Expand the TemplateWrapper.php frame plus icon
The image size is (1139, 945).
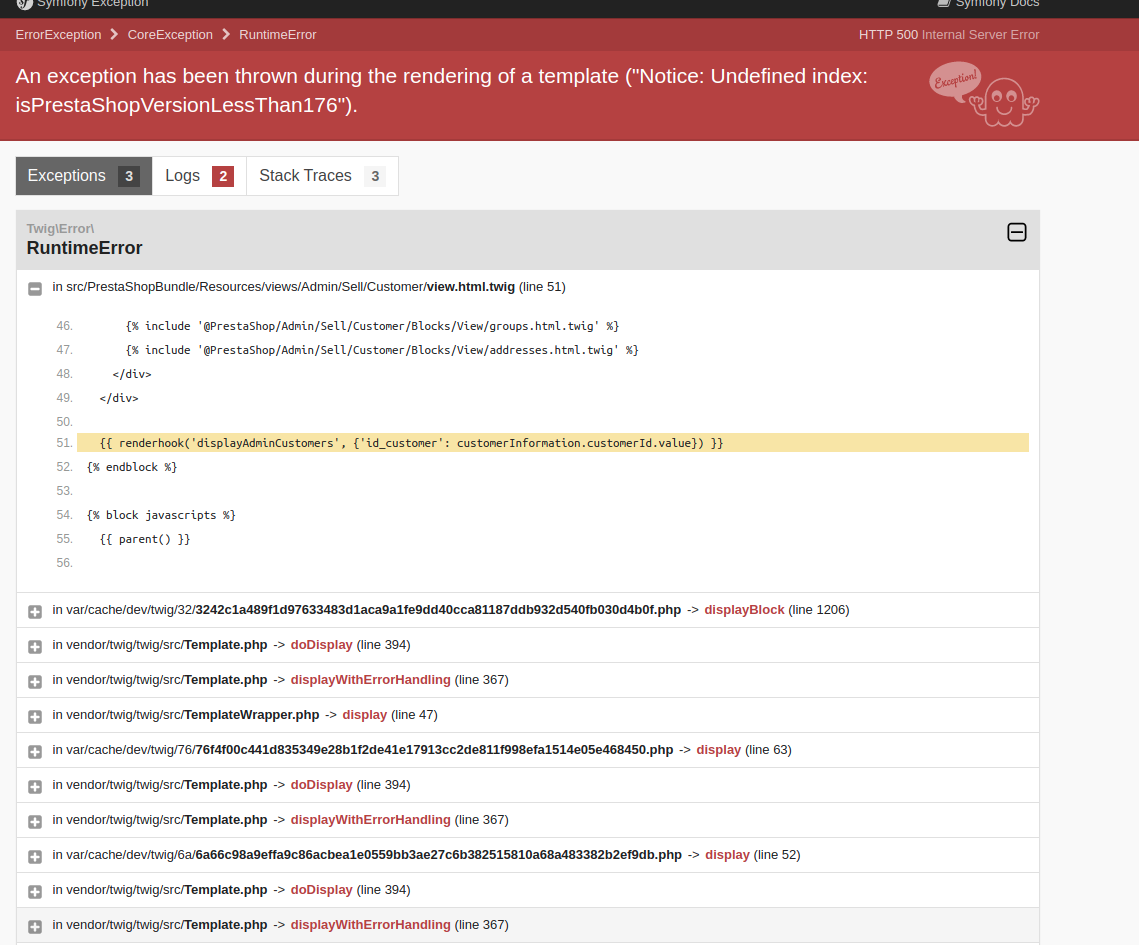tap(35, 715)
